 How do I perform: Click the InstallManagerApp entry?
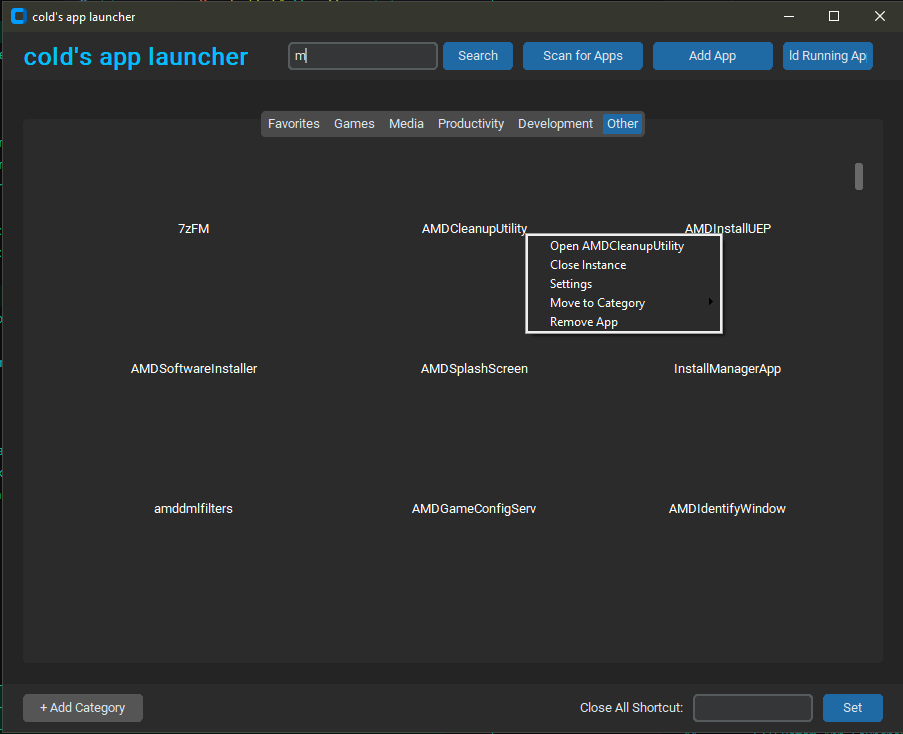(727, 368)
